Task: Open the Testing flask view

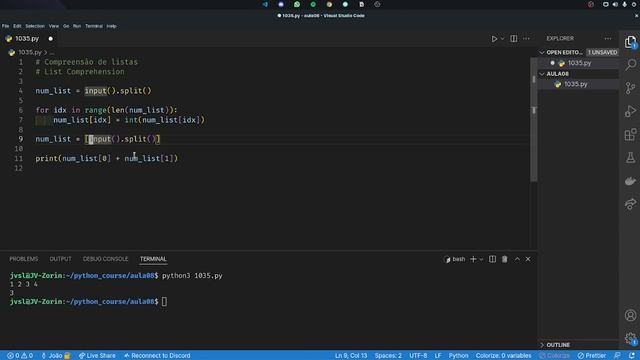Action: (631, 158)
